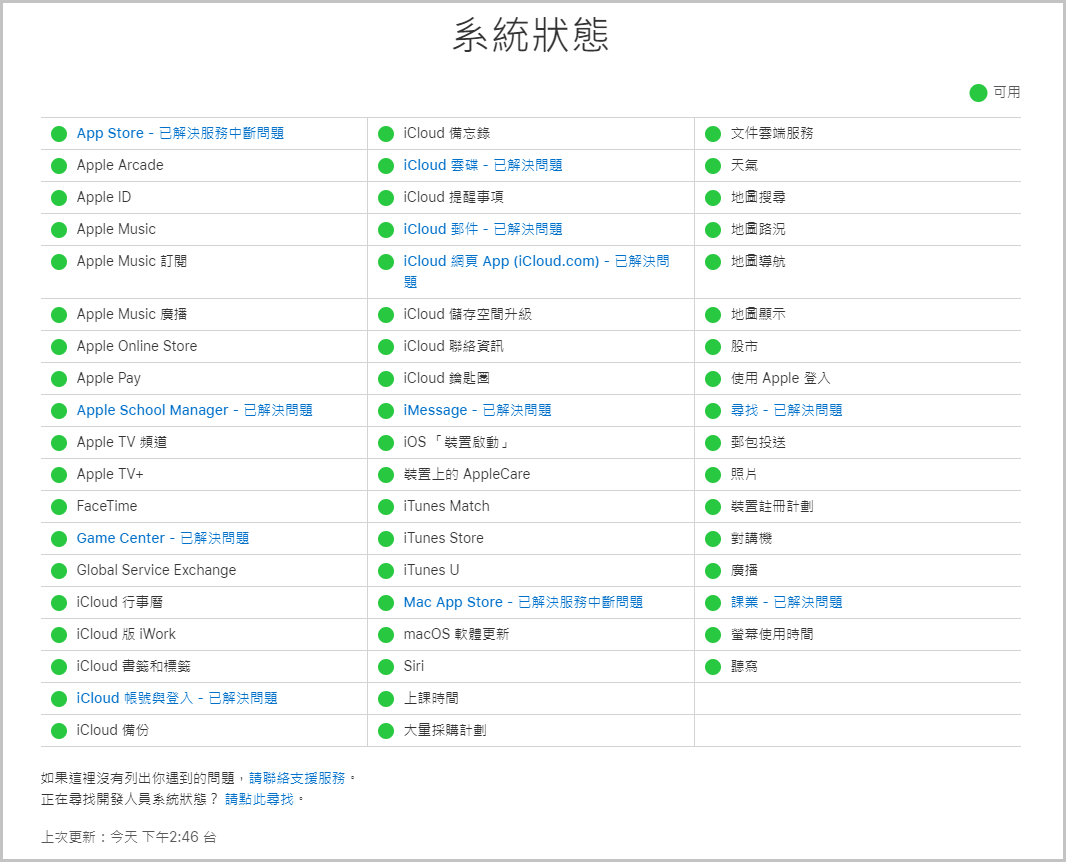This screenshot has width=1066, height=862.
Task: Click the 上課時間 entry
Action: [x=431, y=698]
